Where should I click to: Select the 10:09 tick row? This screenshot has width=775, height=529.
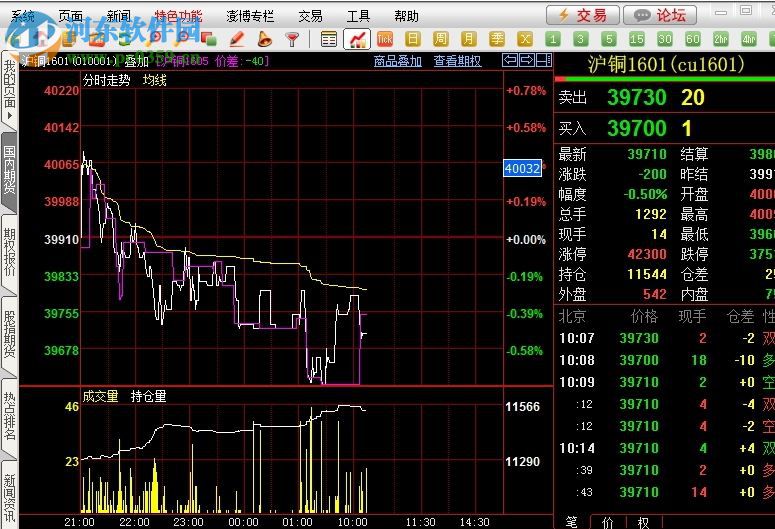(664, 382)
